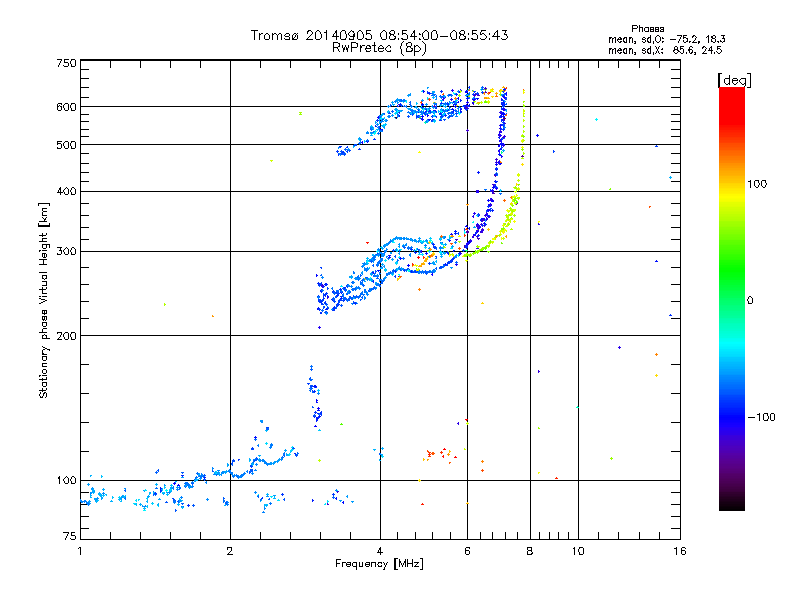Click the colorbar label '0'
800x600 pixels.
pyautogui.click(x=750, y=301)
